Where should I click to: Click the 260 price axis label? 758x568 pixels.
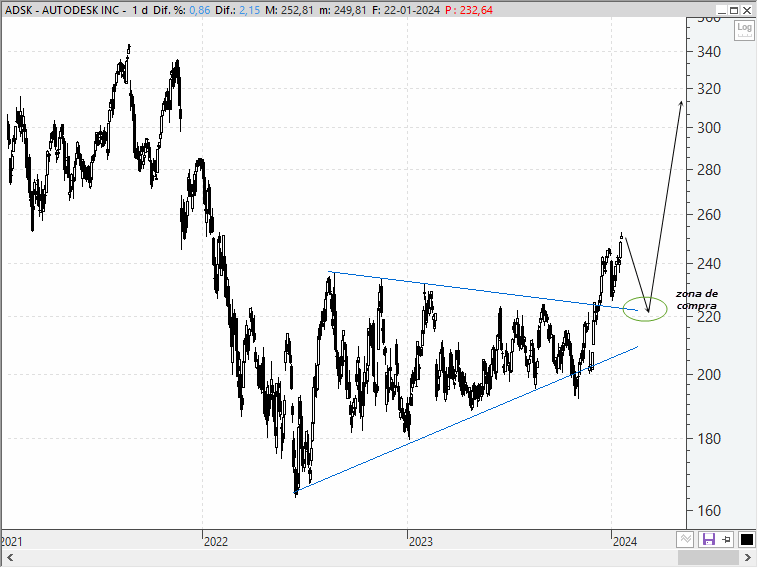(x=709, y=214)
